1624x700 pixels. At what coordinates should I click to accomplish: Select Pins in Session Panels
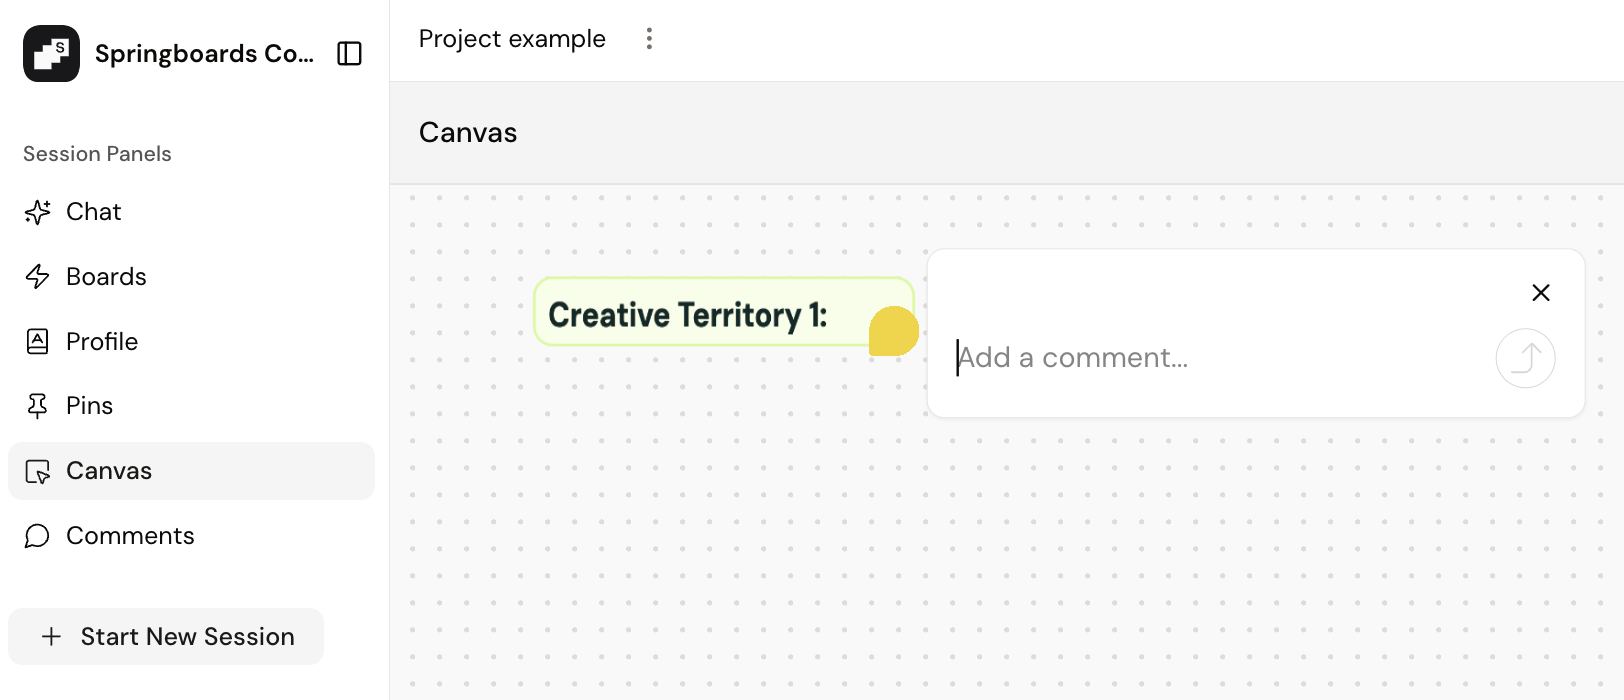coord(90,406)
